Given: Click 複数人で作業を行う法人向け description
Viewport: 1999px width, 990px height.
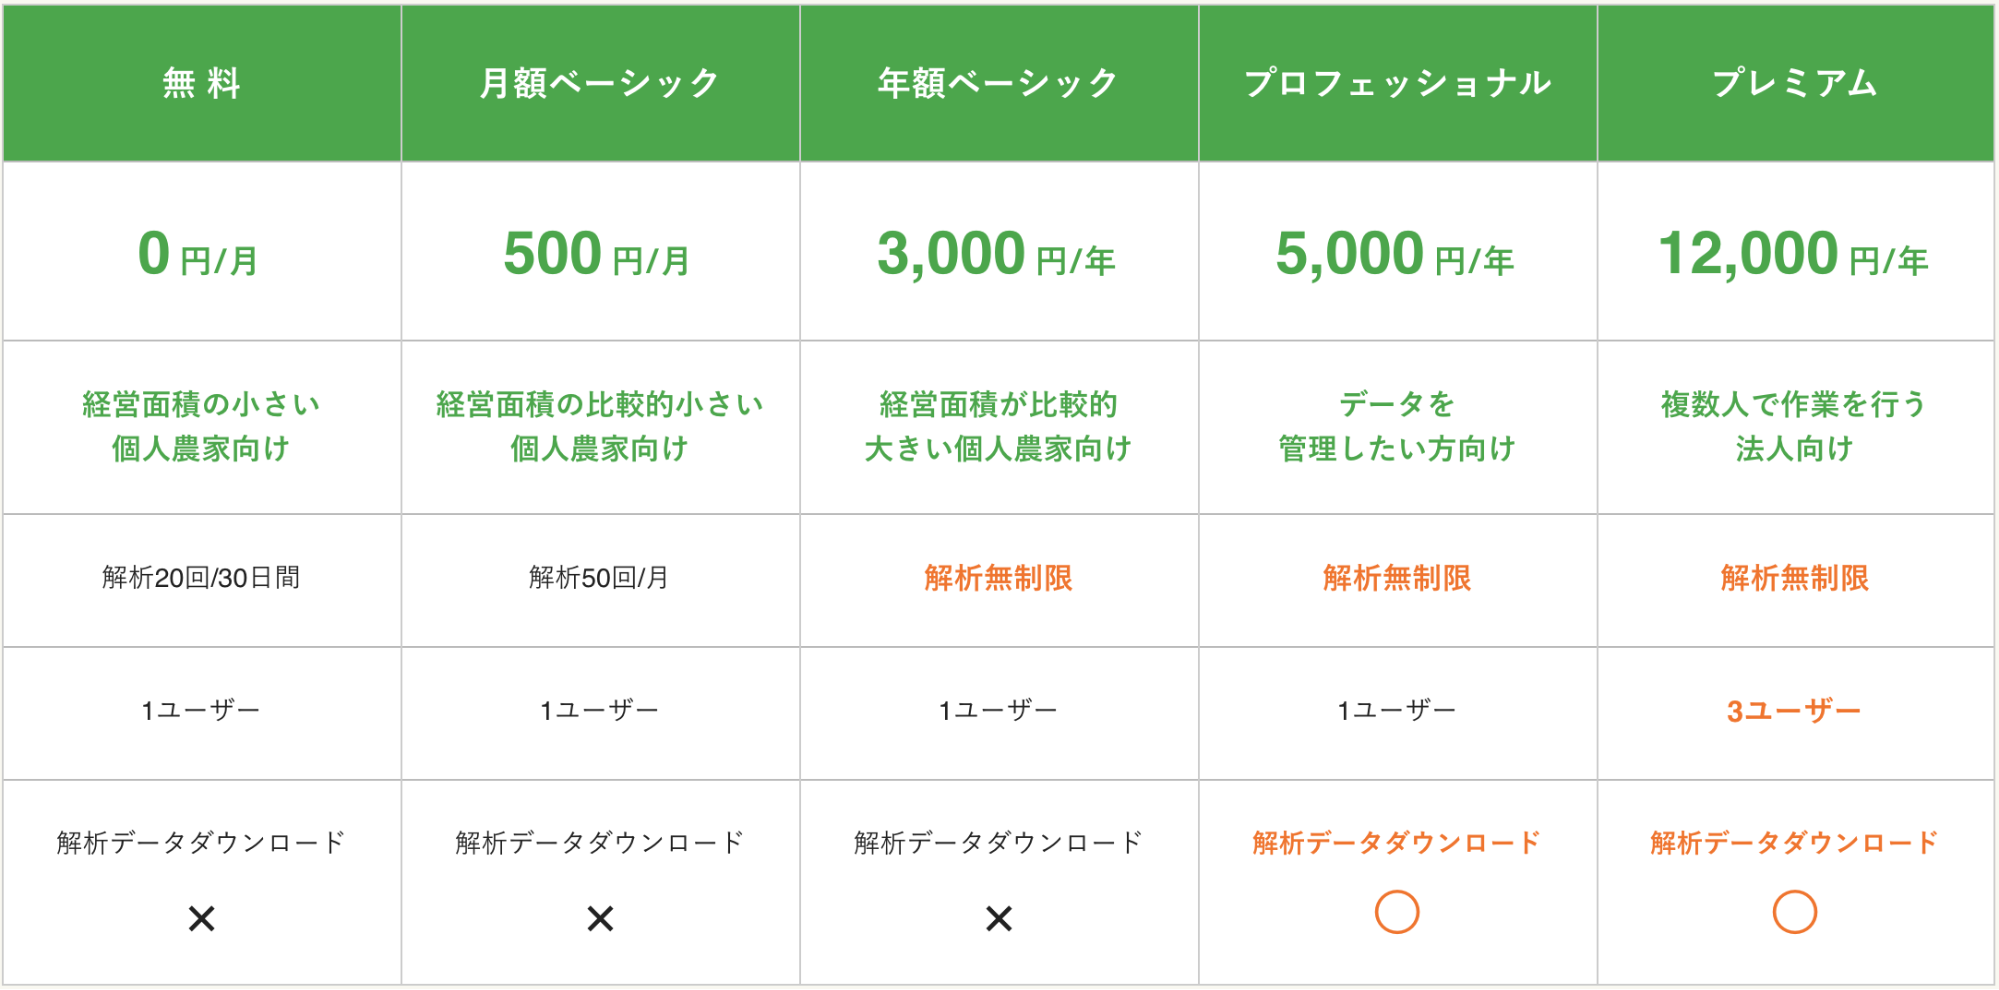Looking at the screenshot, I should 1794,427.
